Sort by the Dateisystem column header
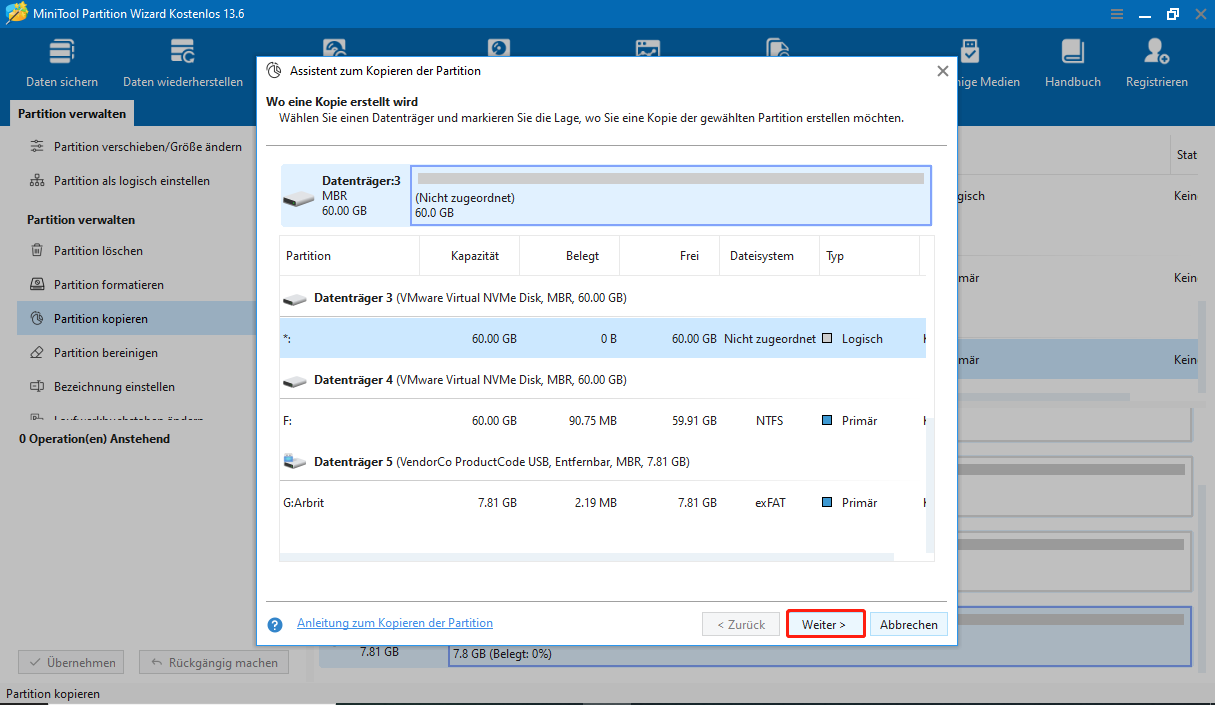This screenshot has height=705, width=1215. [x=769, y=256]
